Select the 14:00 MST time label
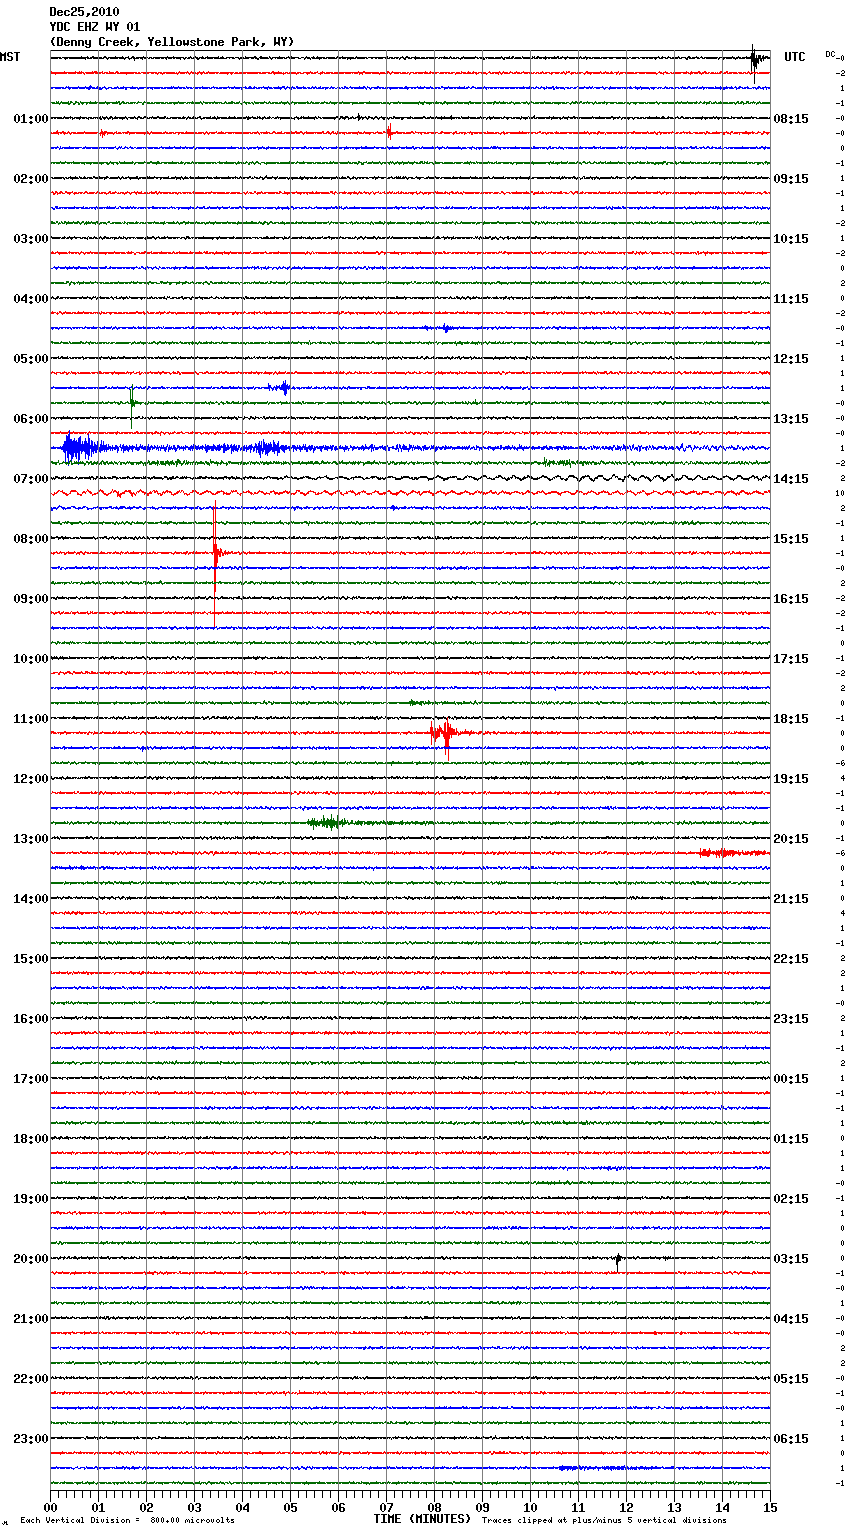This screenshot has height=1534, width=850. coord(31,899)
